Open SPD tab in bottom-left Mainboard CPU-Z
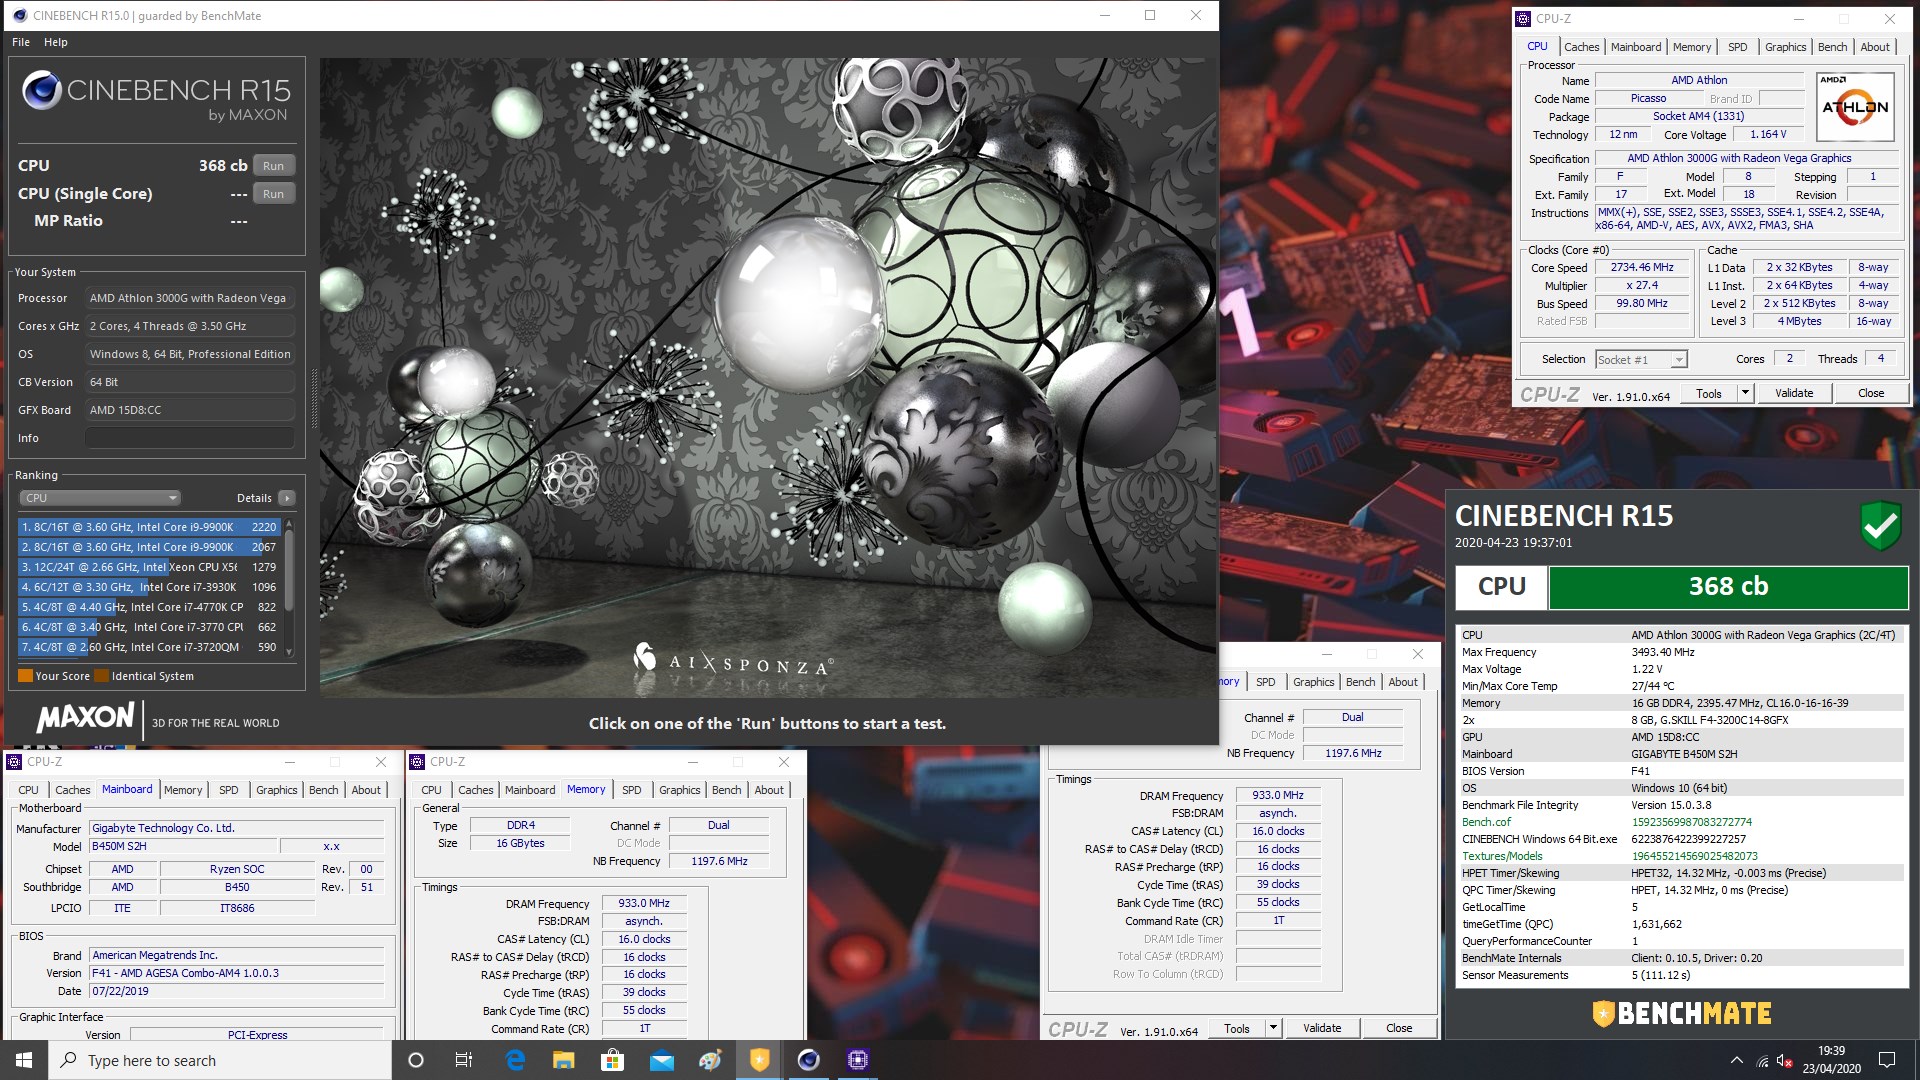Viewport: 1920px width, 1080px height. point(228,790)
